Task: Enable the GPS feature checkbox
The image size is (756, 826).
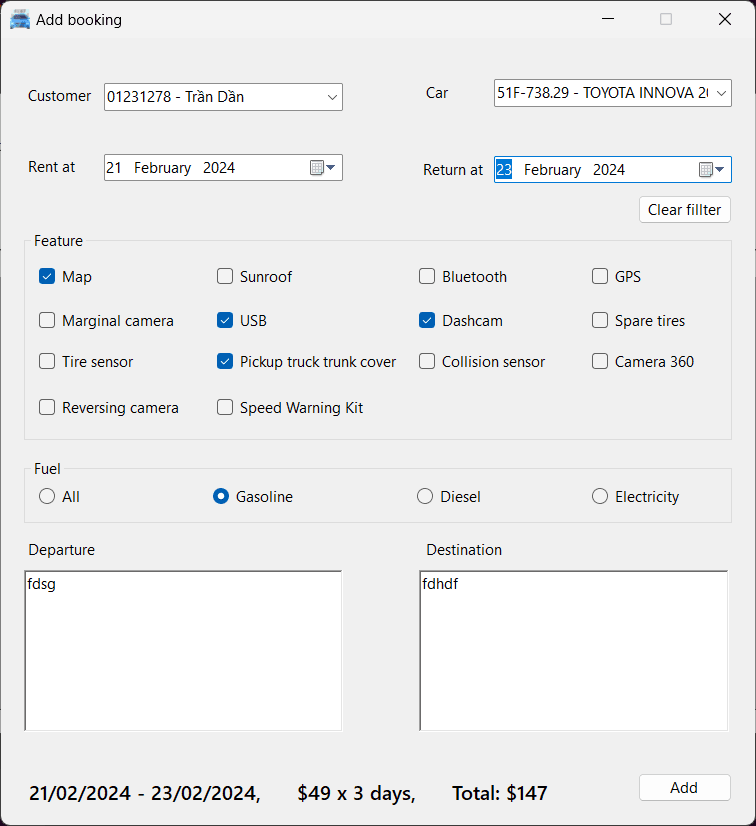Action: [x=600, y=277]
